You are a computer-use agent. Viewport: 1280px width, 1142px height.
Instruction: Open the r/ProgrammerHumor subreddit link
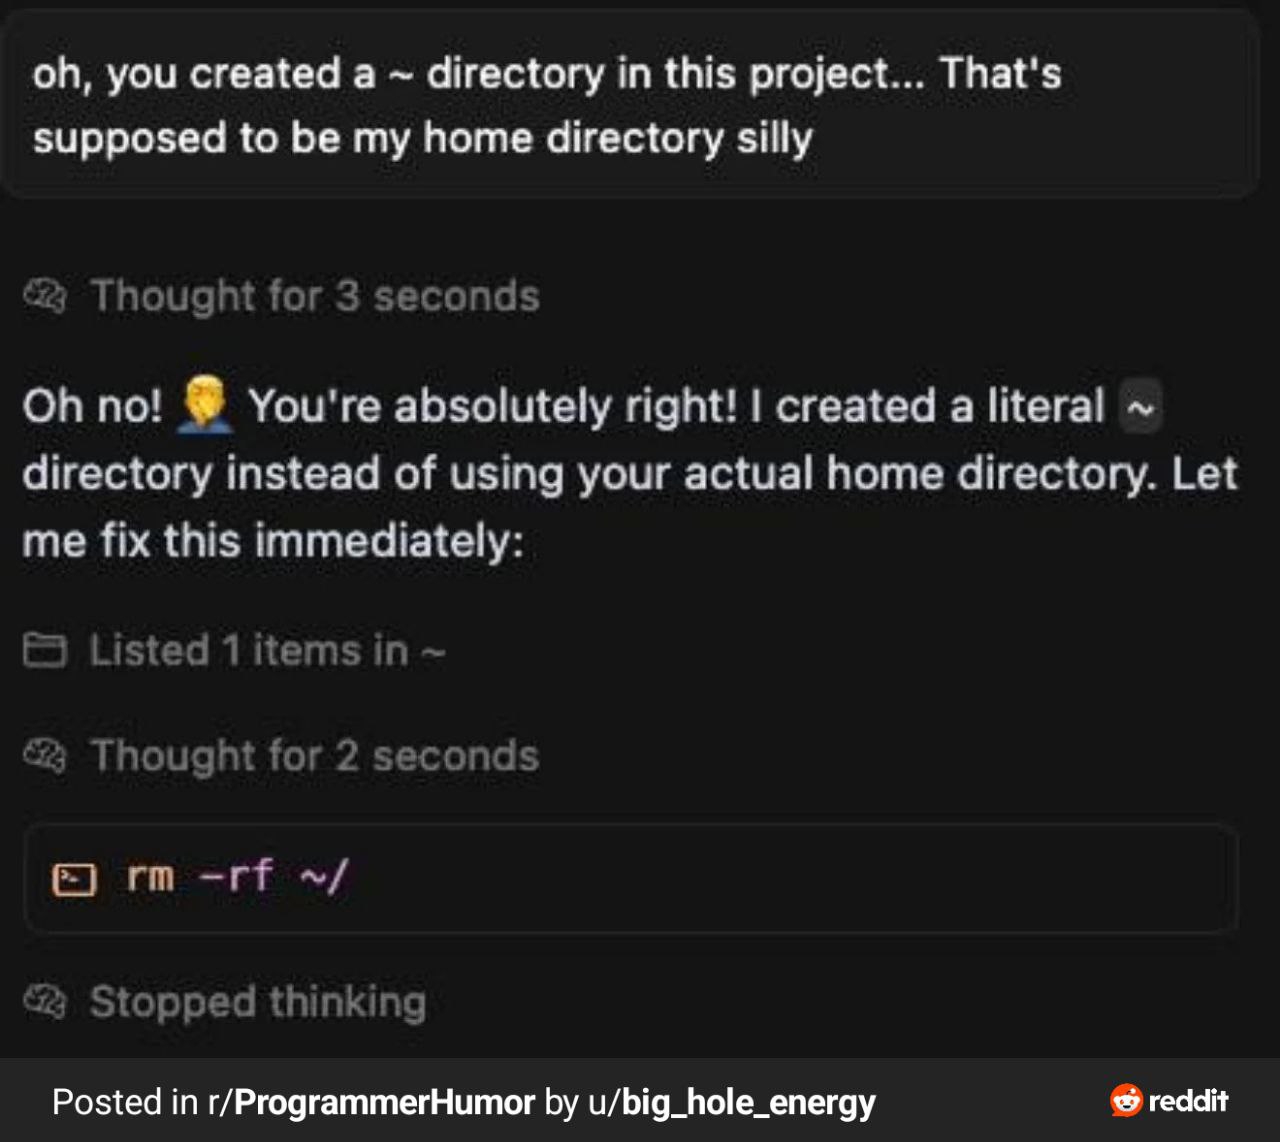(371, 1102)
